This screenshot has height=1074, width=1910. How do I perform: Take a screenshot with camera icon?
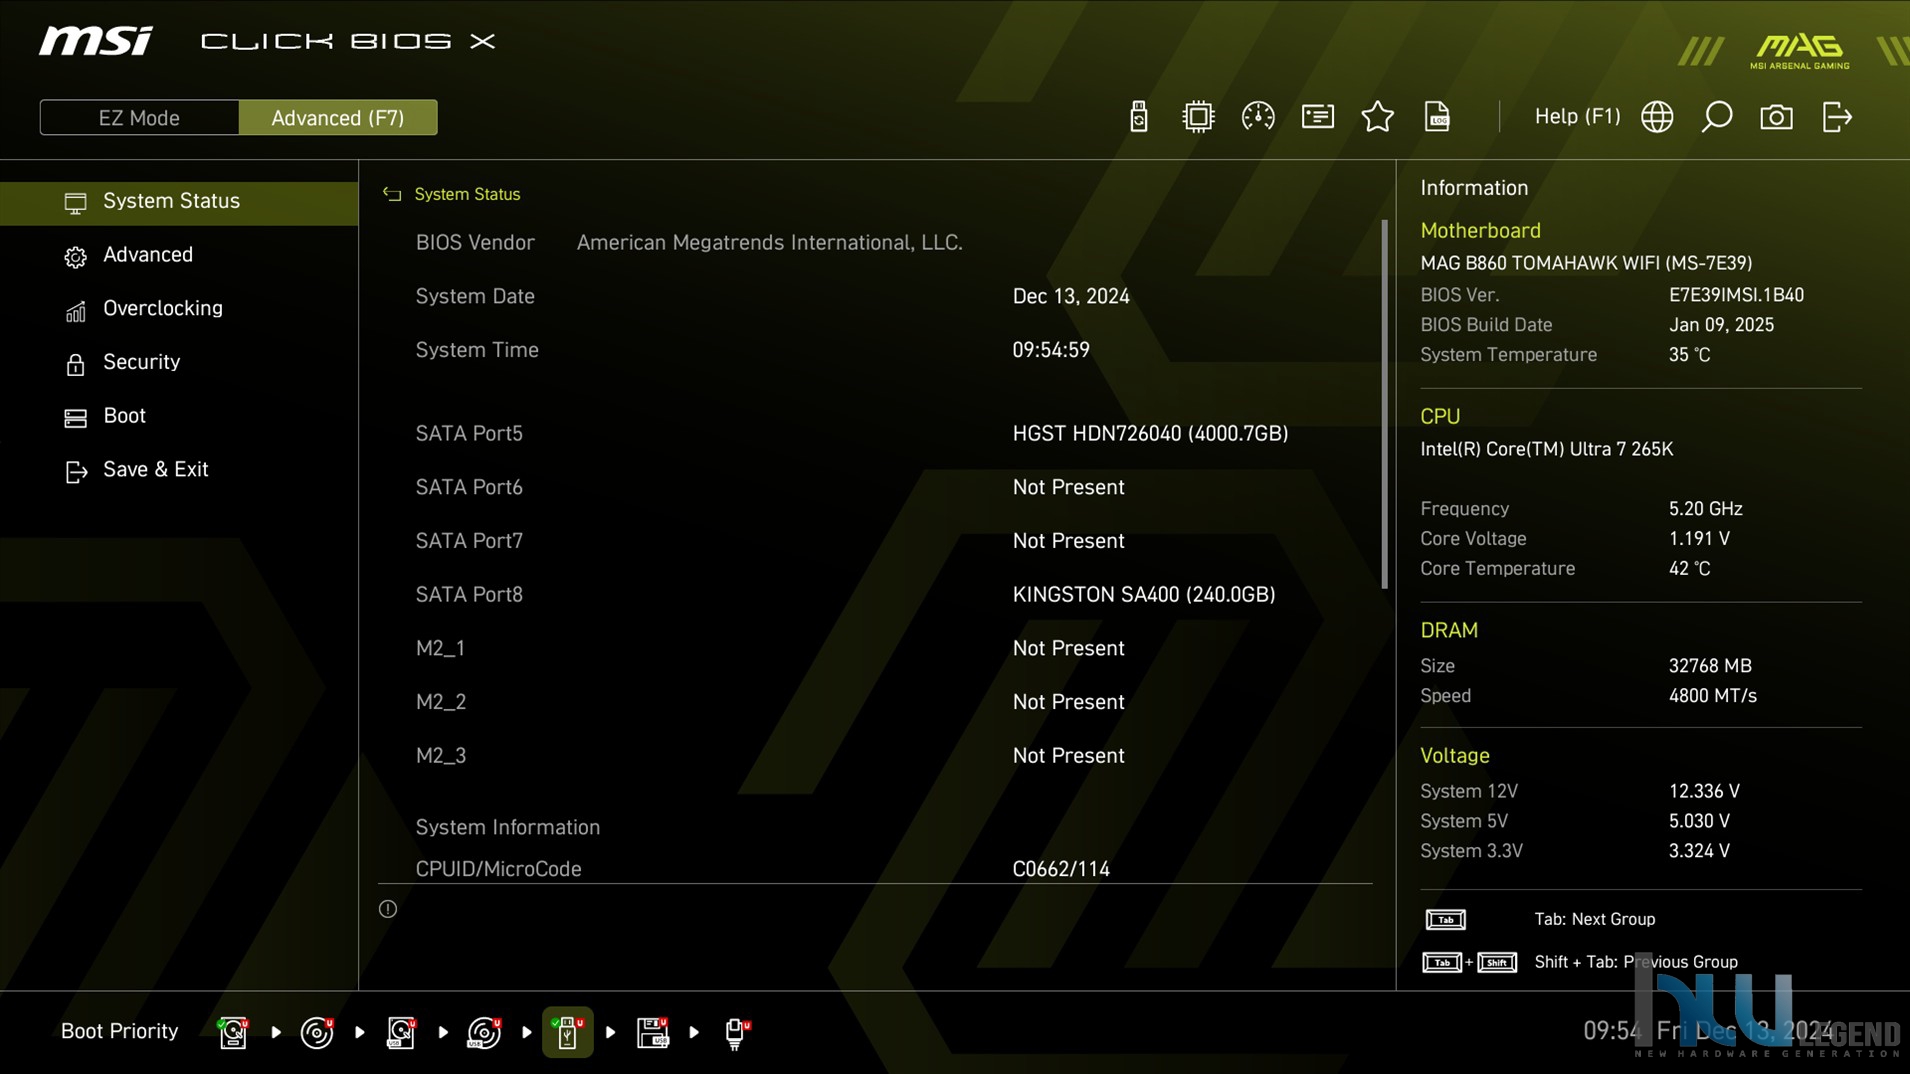tap(1776, 117)
